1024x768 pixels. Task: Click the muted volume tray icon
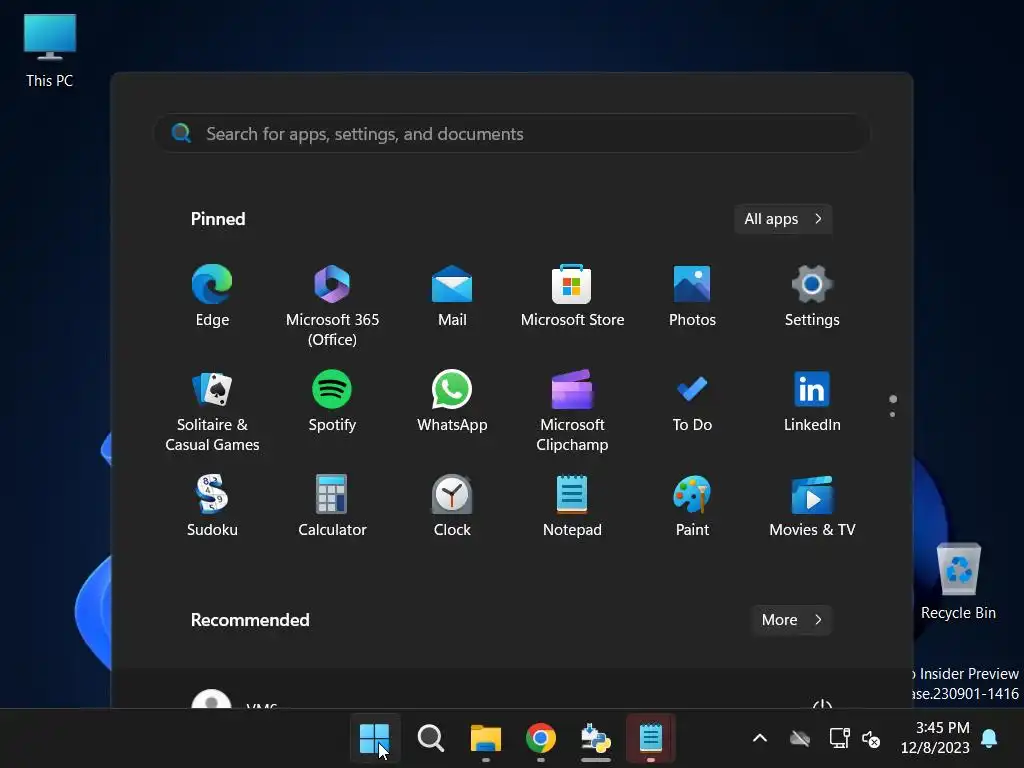(x=871, y=739)
